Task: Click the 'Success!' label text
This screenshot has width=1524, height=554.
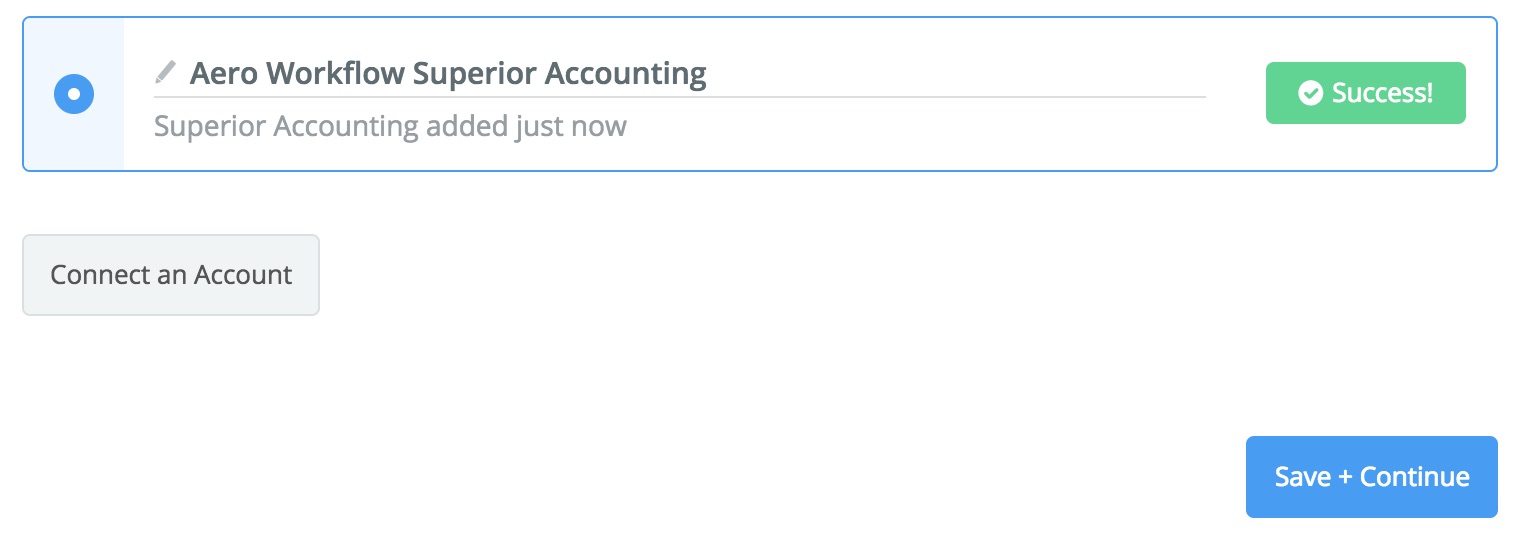Action: click(1382, 93)
